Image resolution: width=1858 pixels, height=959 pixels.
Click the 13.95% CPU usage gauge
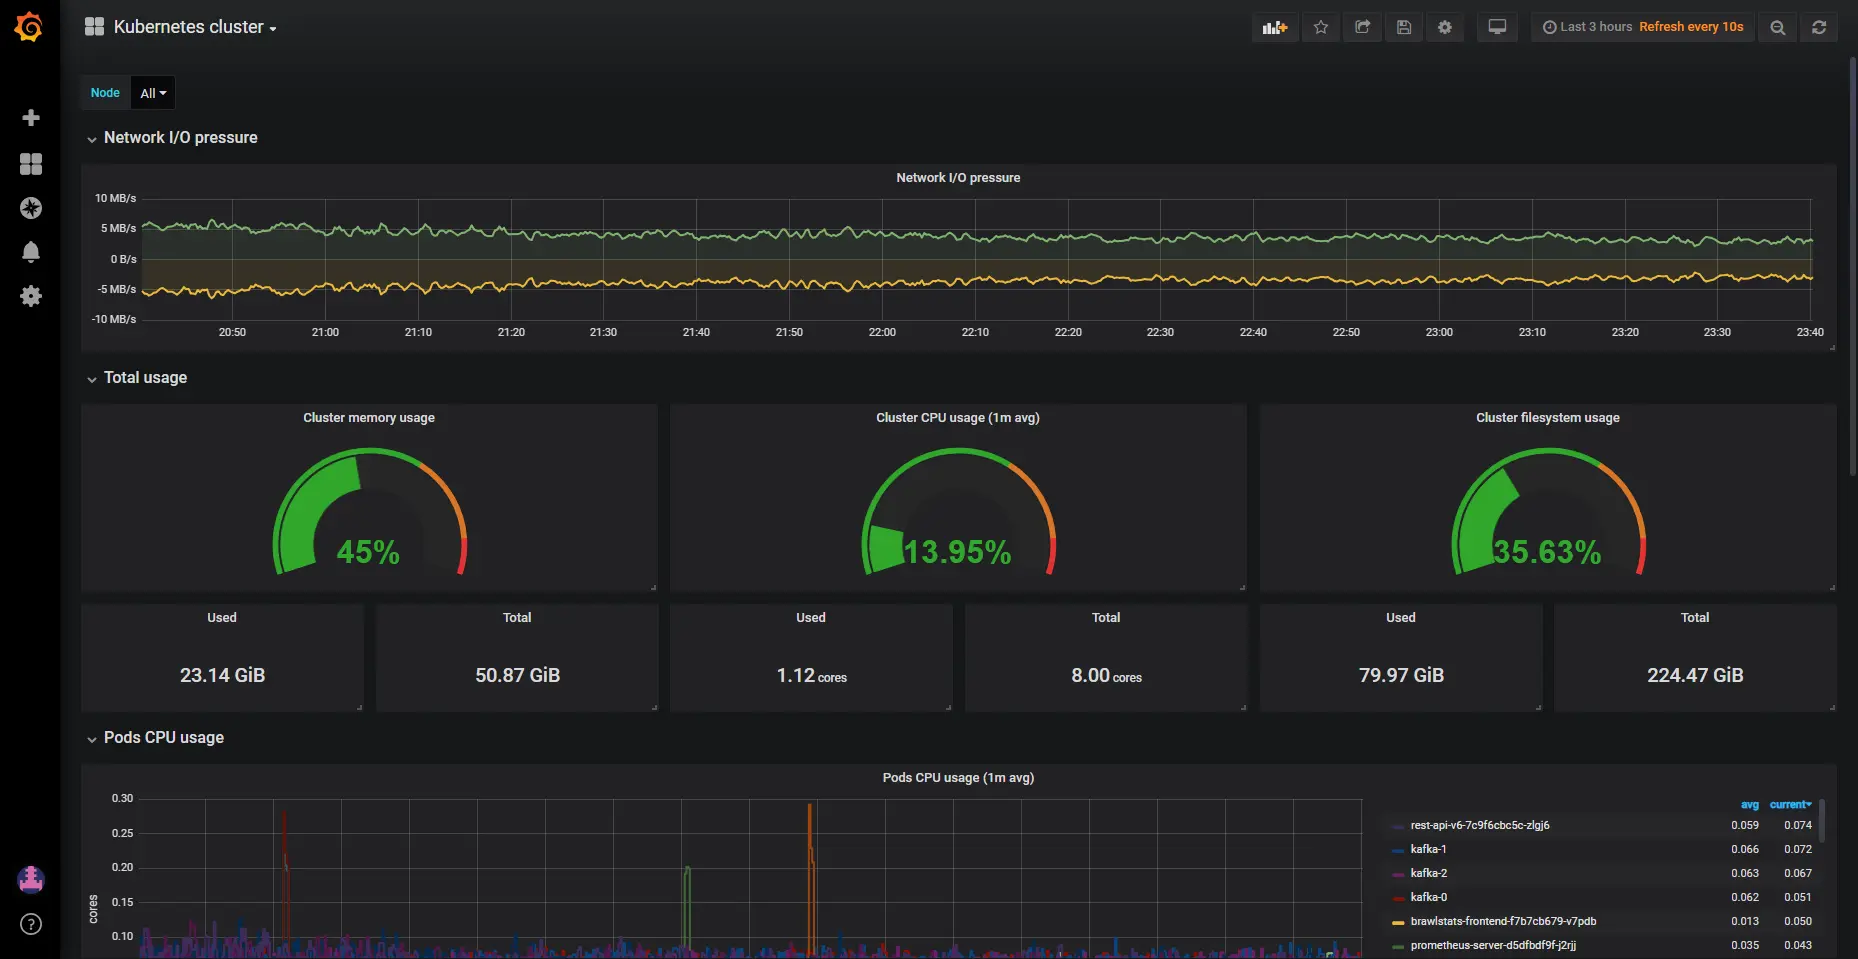[958, 512]
